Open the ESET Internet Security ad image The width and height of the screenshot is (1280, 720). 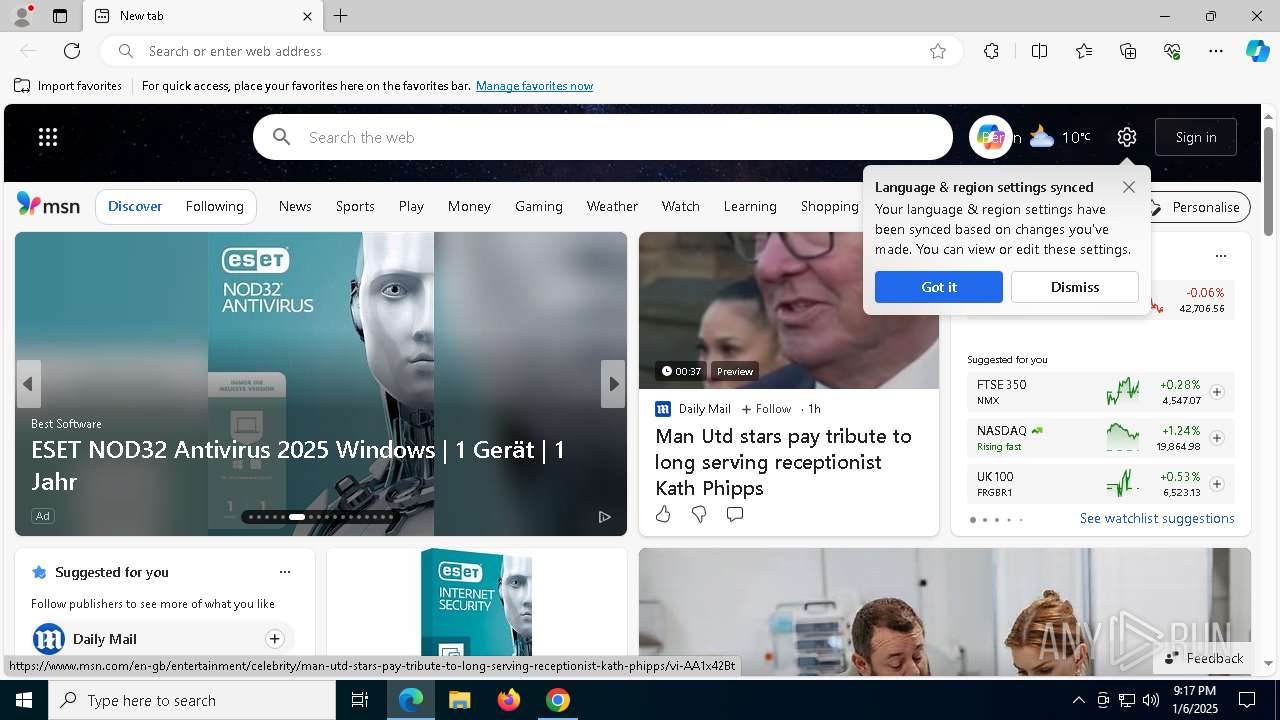click(x=477, y=602)
